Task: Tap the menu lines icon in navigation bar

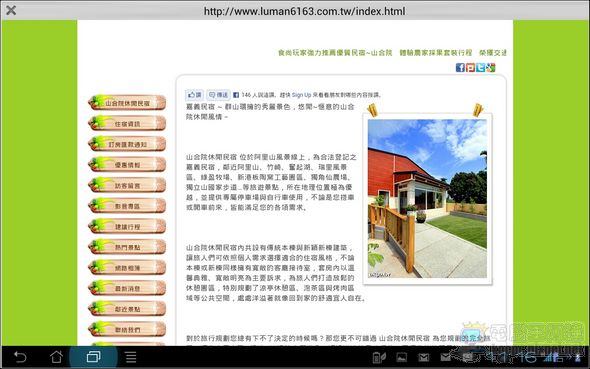Action: tap(131, 357)
